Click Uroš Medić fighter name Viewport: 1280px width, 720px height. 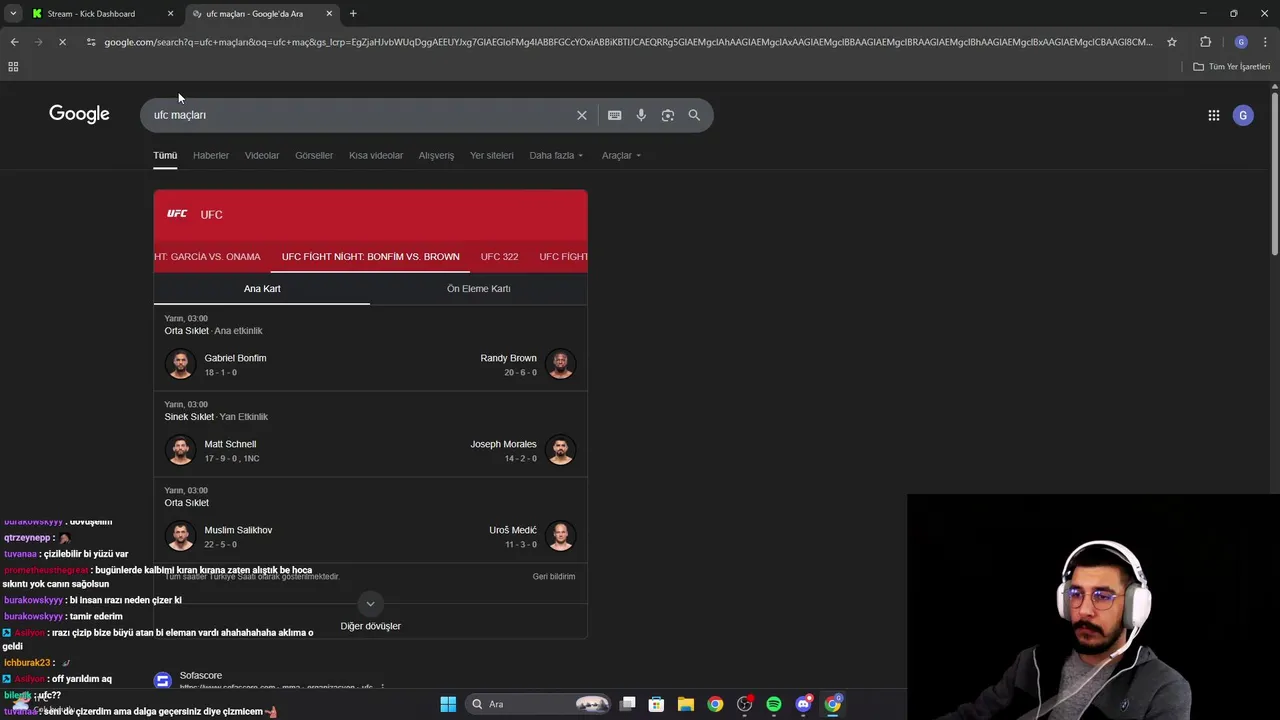(x=513, y=530)
